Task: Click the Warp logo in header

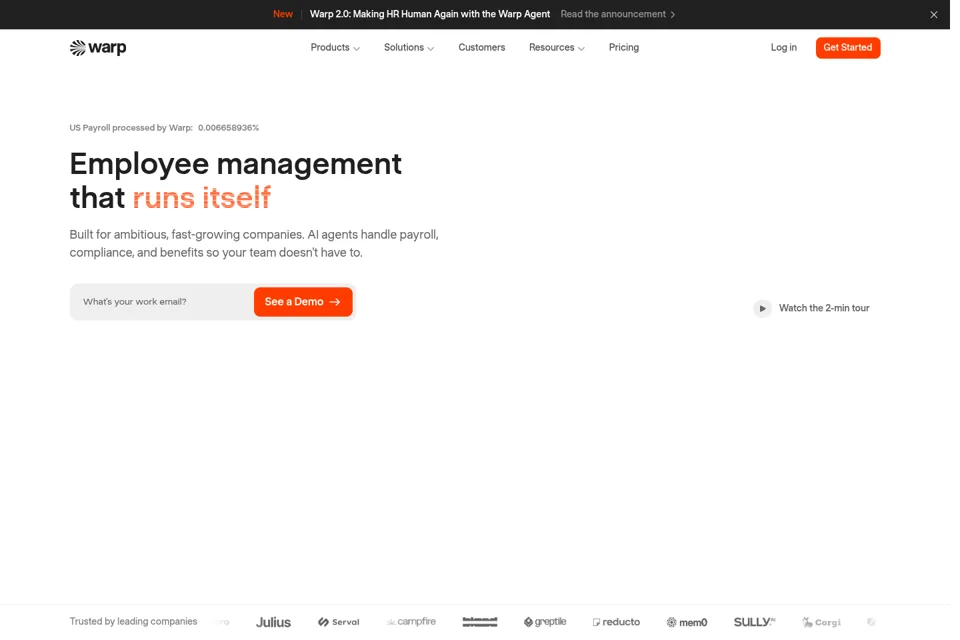Action: (98, 48)
